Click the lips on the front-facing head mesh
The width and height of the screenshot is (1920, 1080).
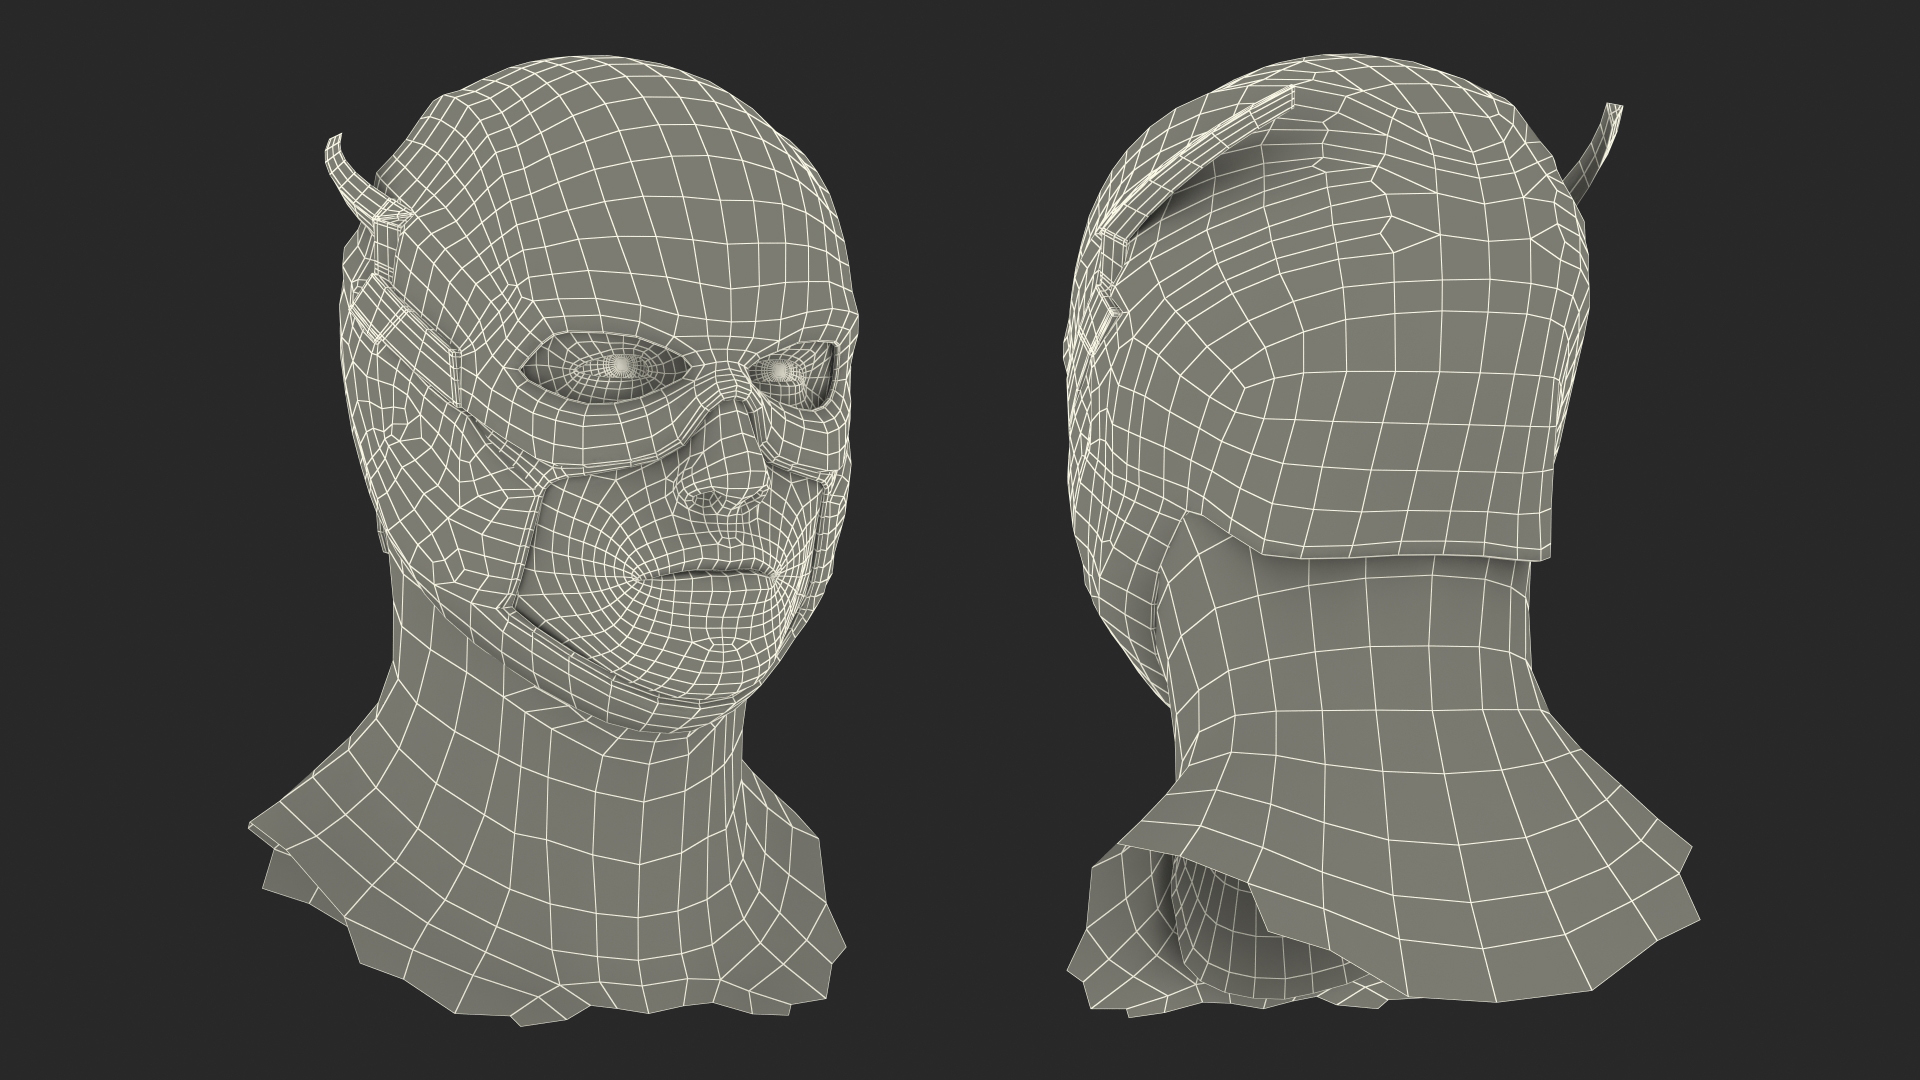coord(710,580)
